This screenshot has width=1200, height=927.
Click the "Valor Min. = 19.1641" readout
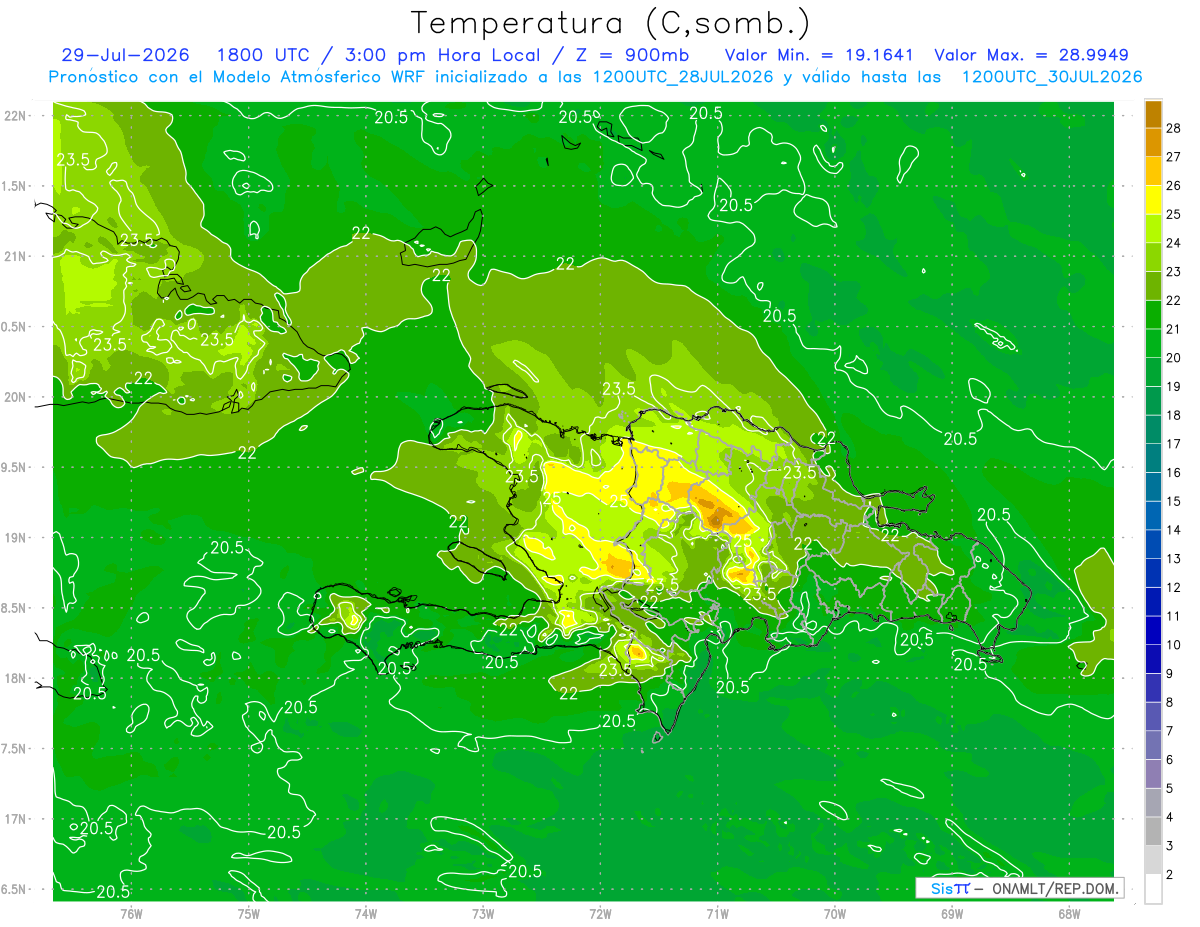(819, 55)
